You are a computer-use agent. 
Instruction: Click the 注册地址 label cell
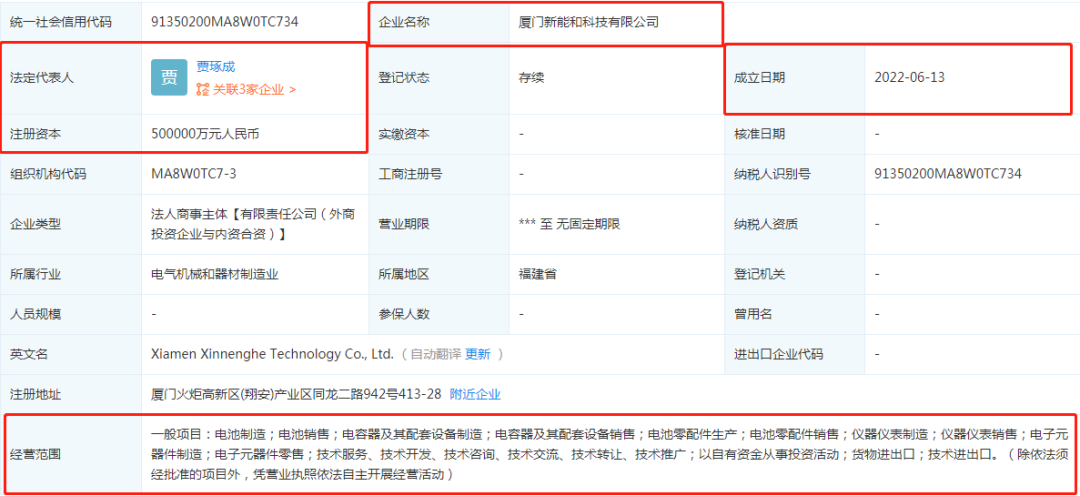point(71,395)
